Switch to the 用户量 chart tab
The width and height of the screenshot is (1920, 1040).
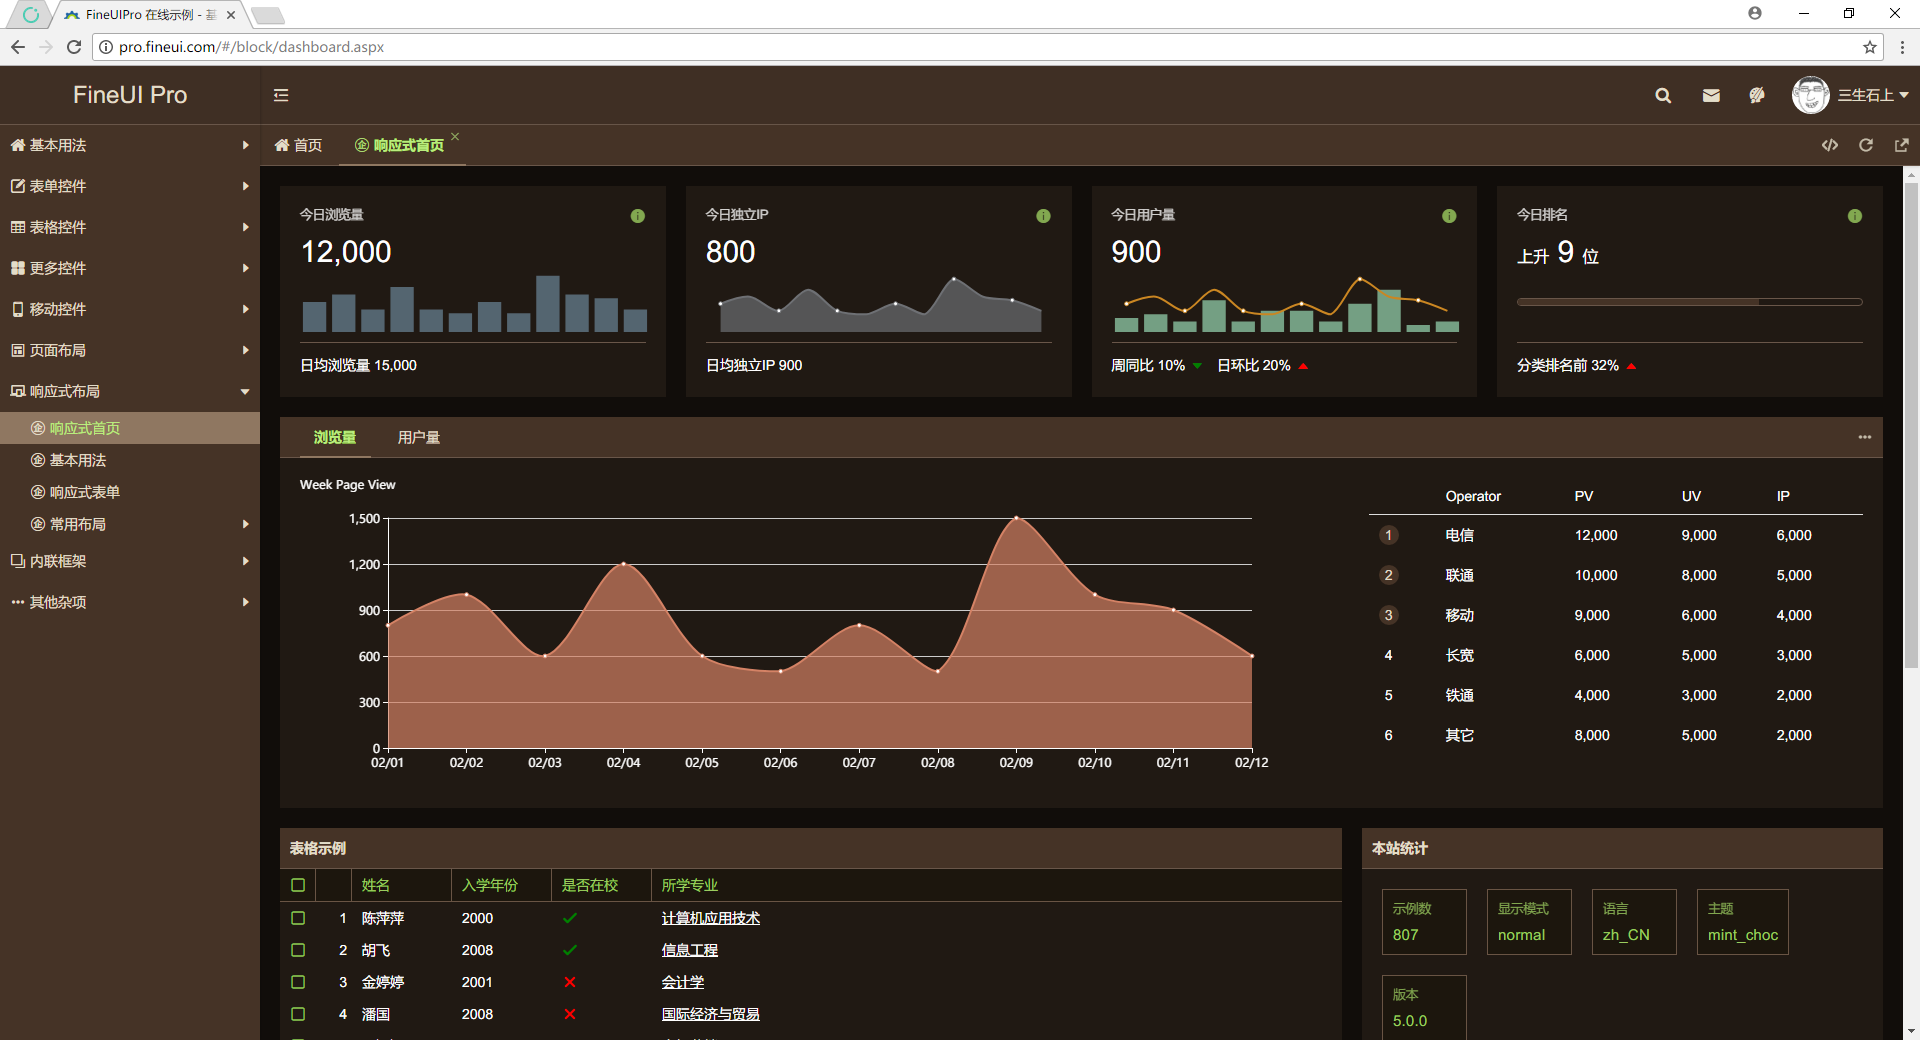[419, 437]
